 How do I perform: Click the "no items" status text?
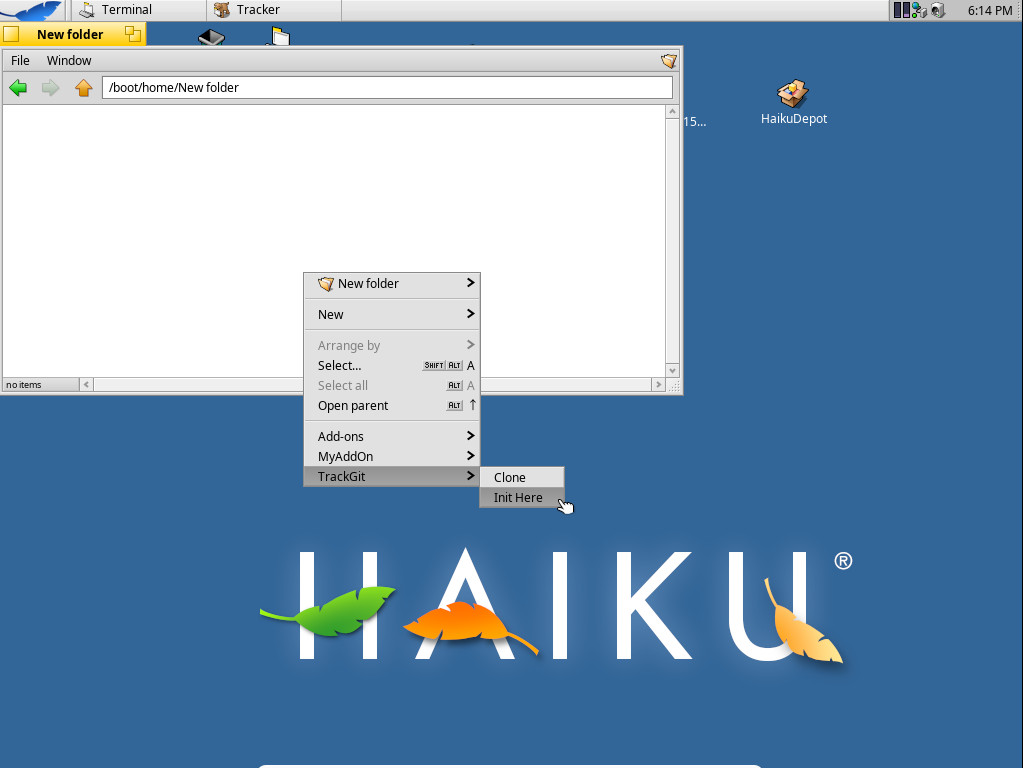[24, 385]
